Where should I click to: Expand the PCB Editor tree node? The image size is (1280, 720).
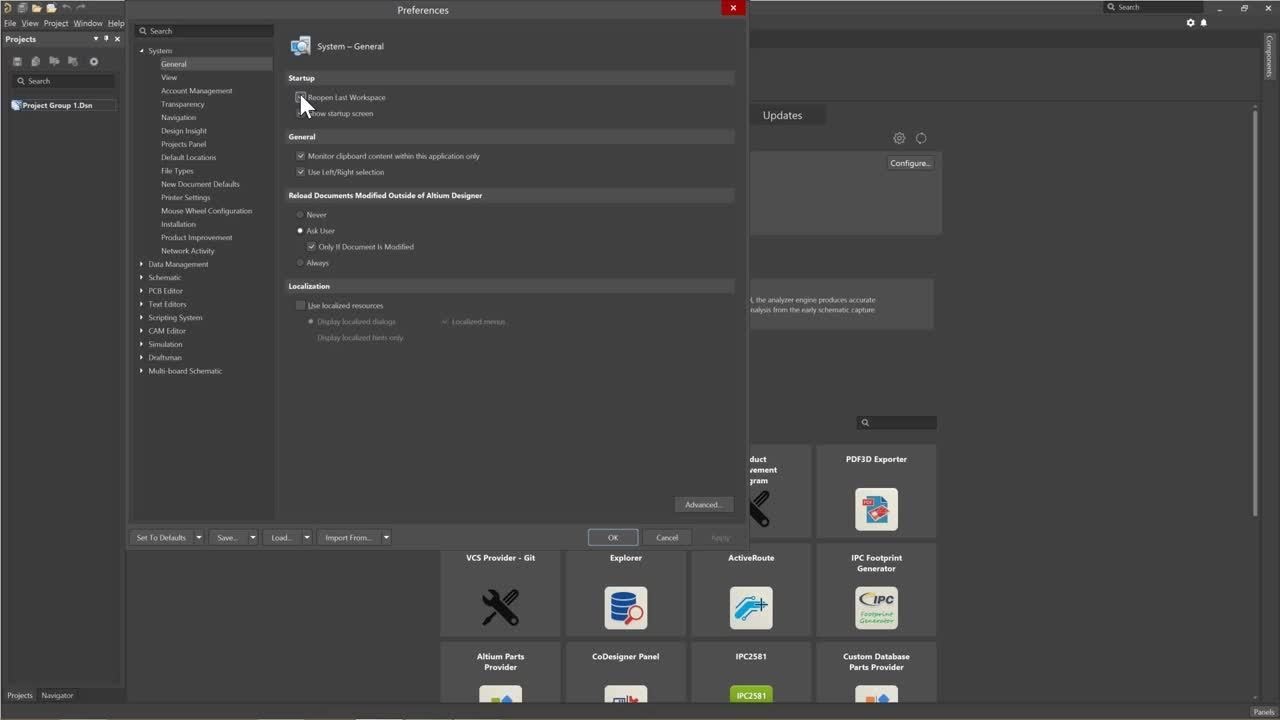(141, 291)
